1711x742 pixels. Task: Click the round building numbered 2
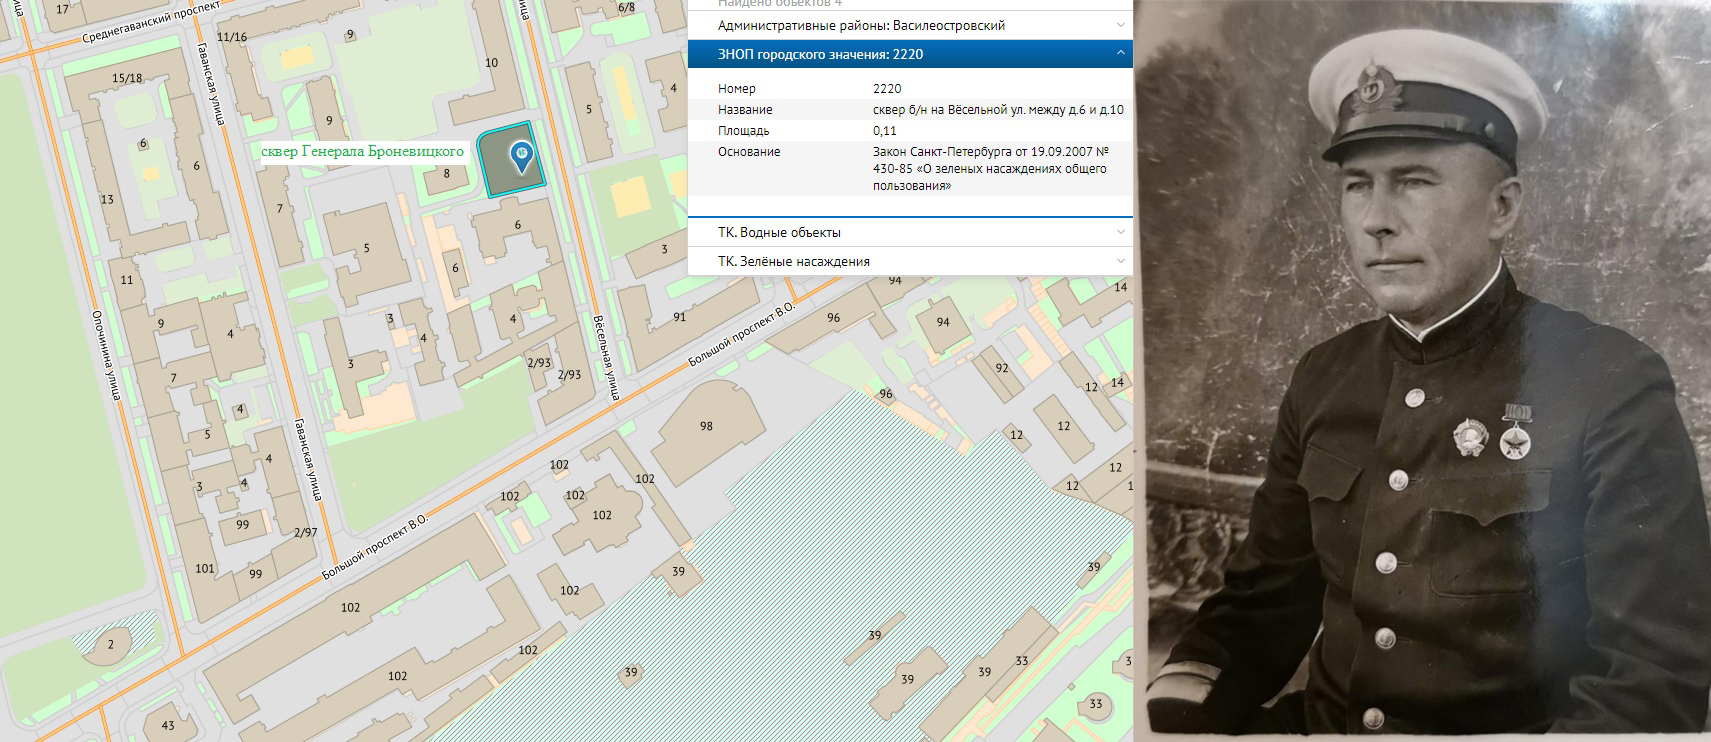coord(110,645)
